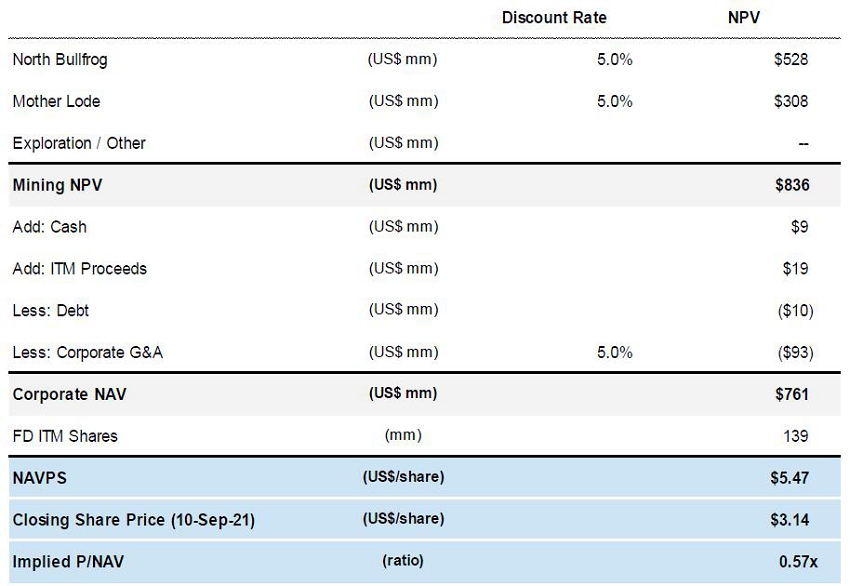The height and width of the screenshot is (586, 850).
Task: Click Mother Lode's 5.0% discount rate
Action: (x=614, y=101)
